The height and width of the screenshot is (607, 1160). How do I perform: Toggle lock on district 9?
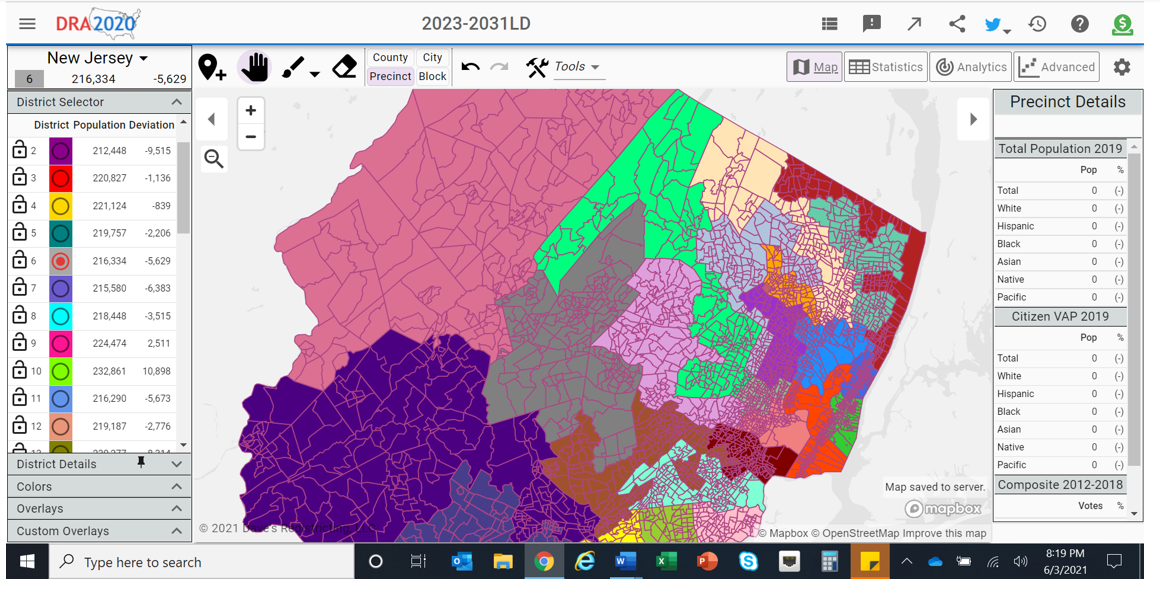tap(20, 343)
